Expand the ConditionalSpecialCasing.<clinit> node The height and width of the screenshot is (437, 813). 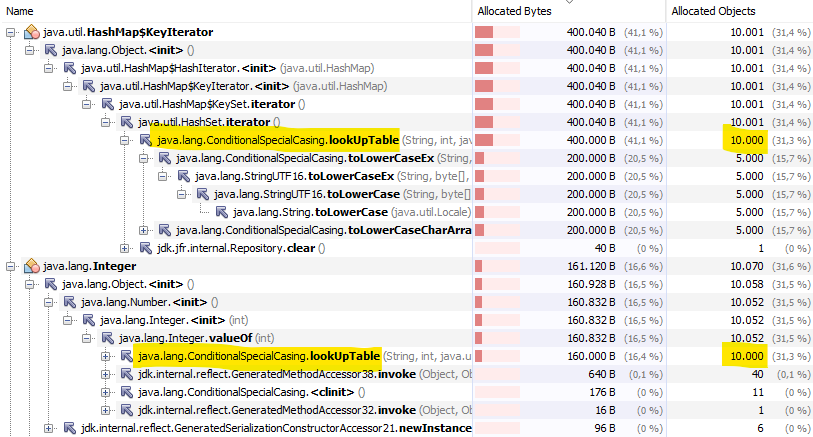point(107,392)
